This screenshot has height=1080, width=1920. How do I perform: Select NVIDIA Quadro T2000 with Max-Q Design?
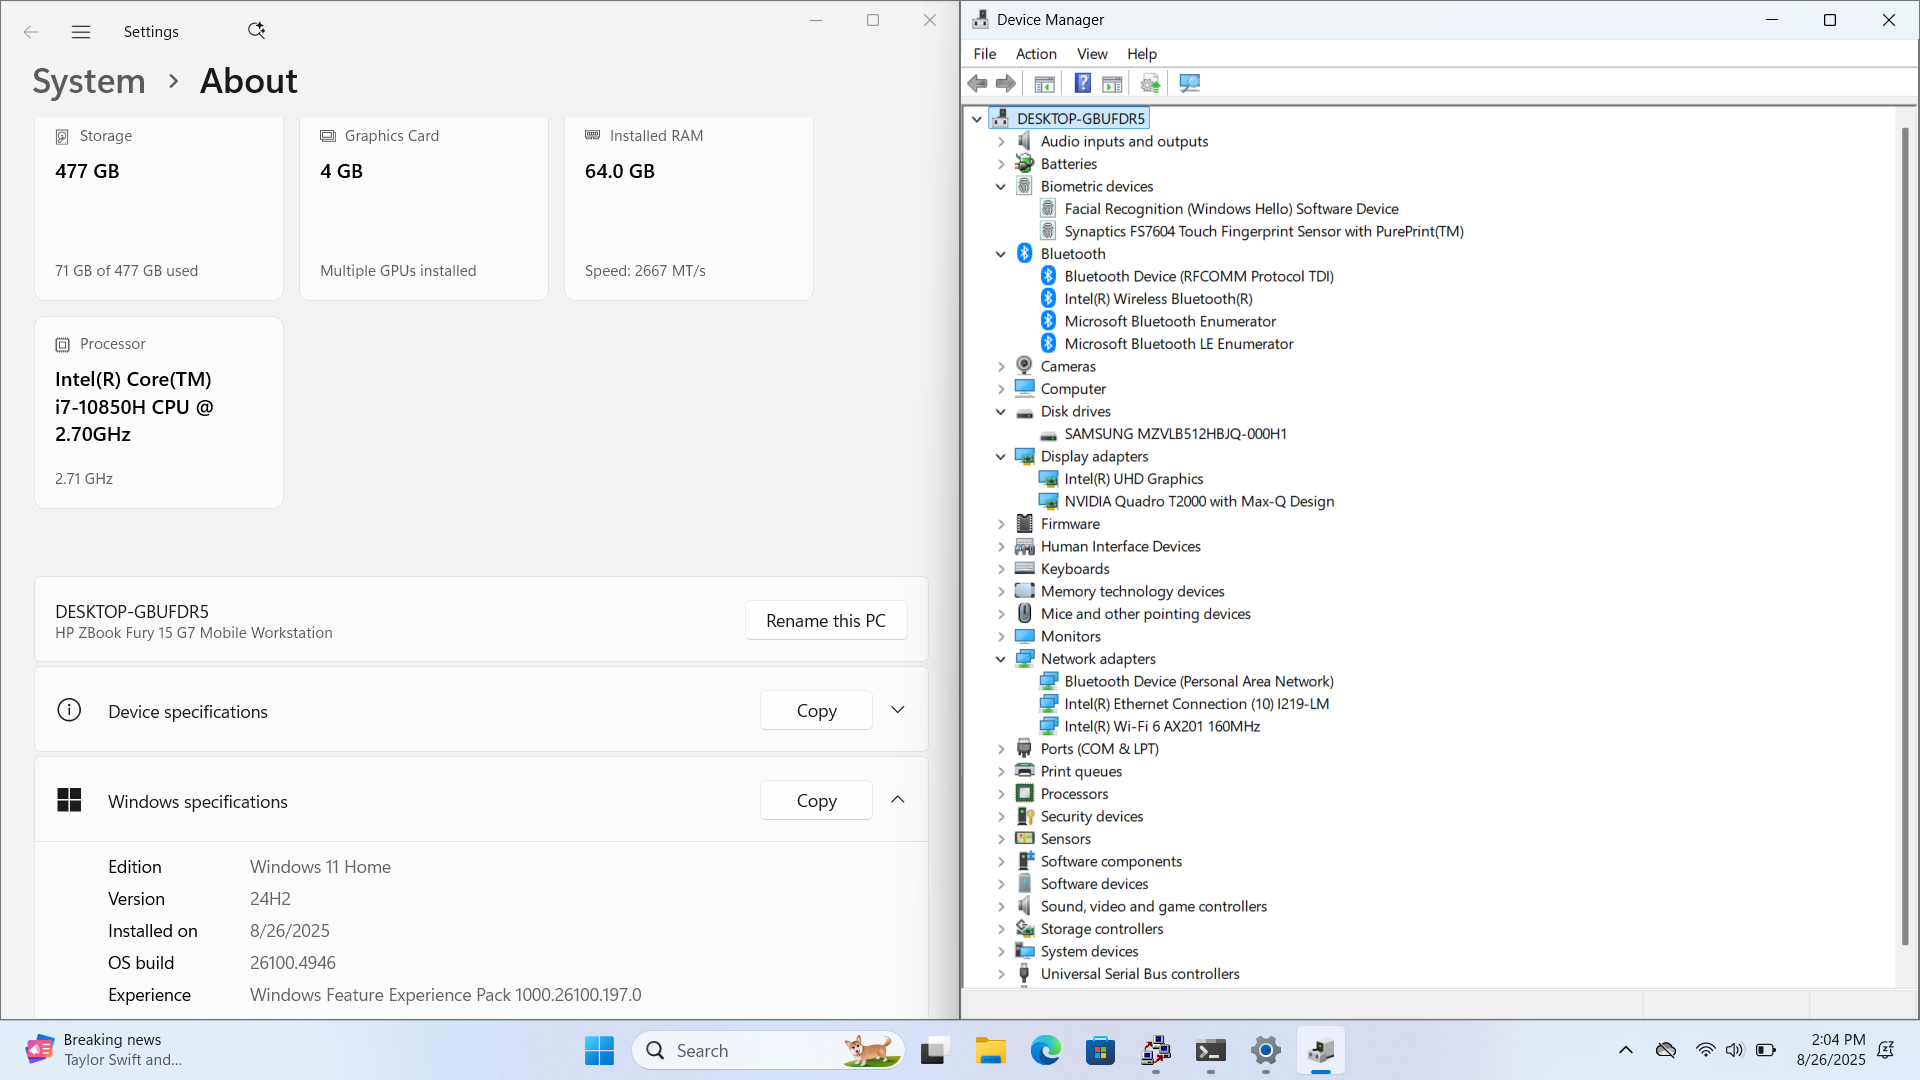tap(1199, 501)
